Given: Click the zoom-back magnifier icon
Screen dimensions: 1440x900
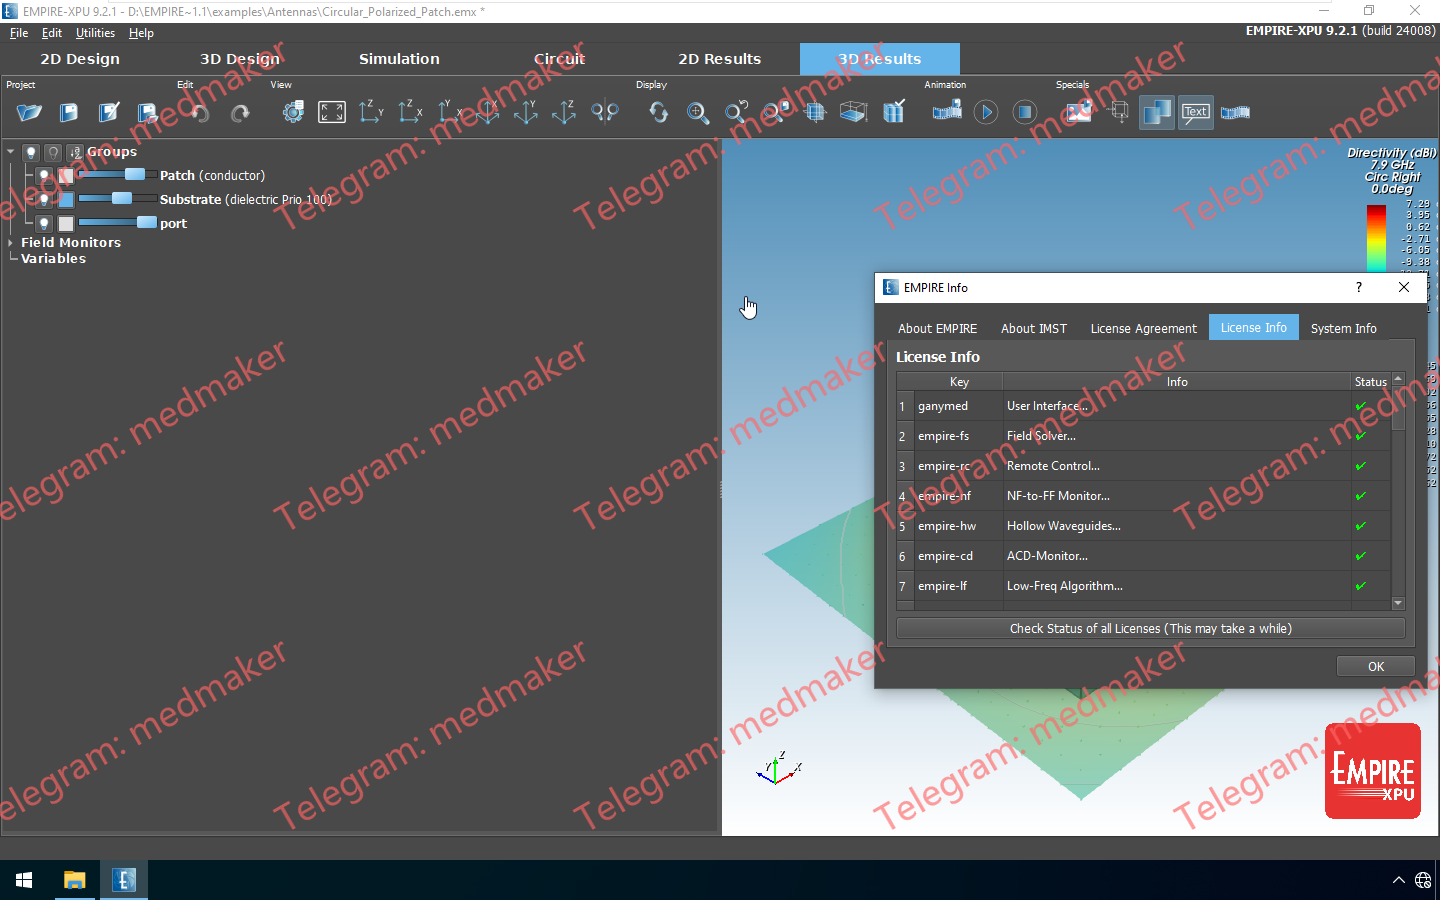Looking at the screenshot, I should pyautogui.click(x=737, y=112).
